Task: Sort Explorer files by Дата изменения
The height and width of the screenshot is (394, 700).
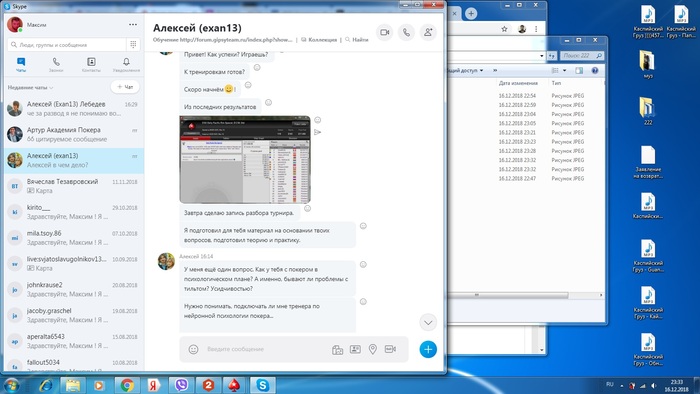Action: 518,83
